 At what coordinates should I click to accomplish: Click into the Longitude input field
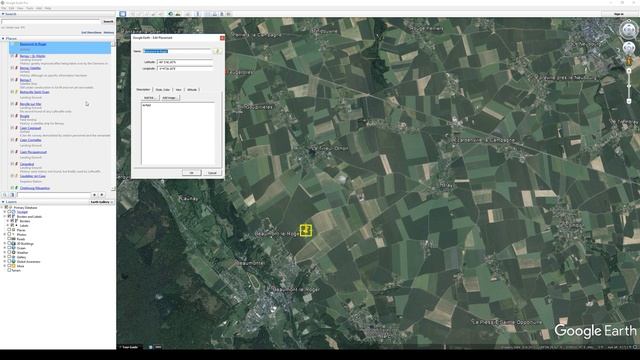point(184,69)
